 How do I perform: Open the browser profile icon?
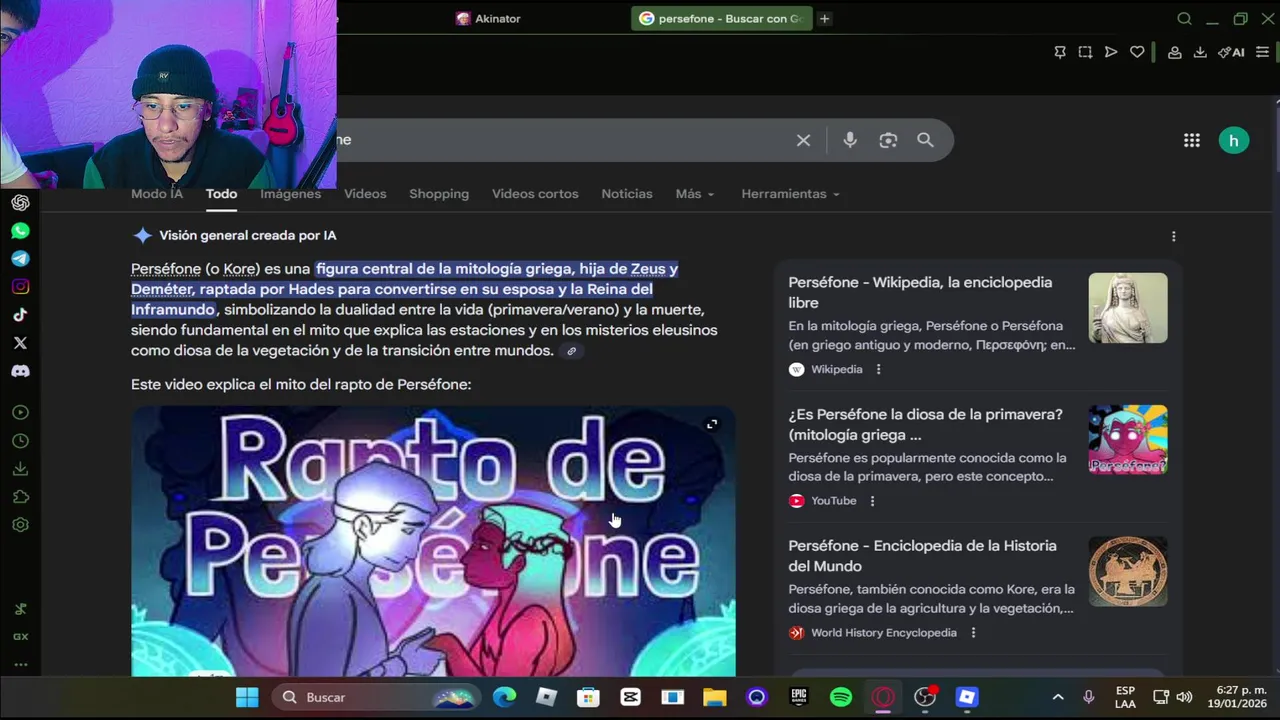coord(1175,52)
